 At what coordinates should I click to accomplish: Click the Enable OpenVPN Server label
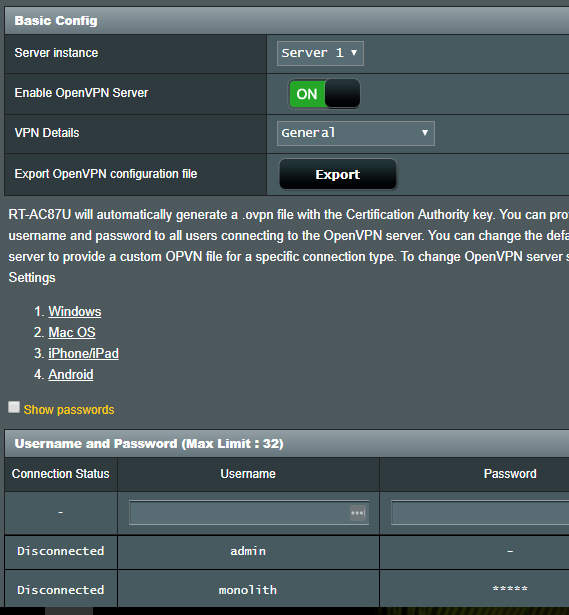coord(81,93)
